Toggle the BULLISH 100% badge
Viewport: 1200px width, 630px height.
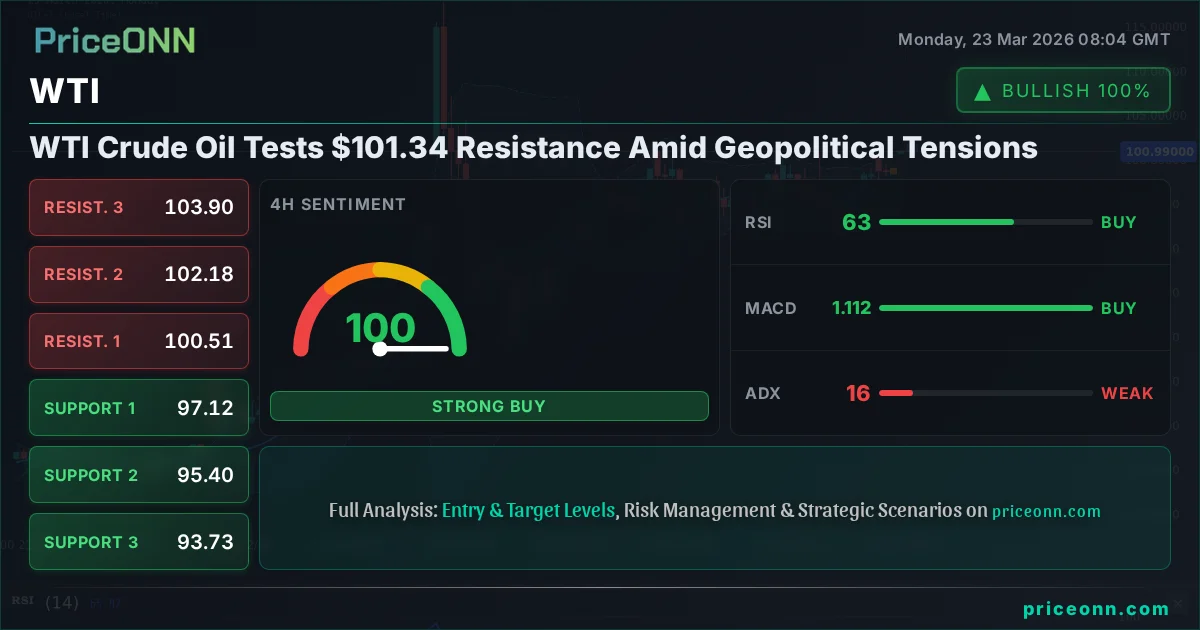click(1063, 89)
